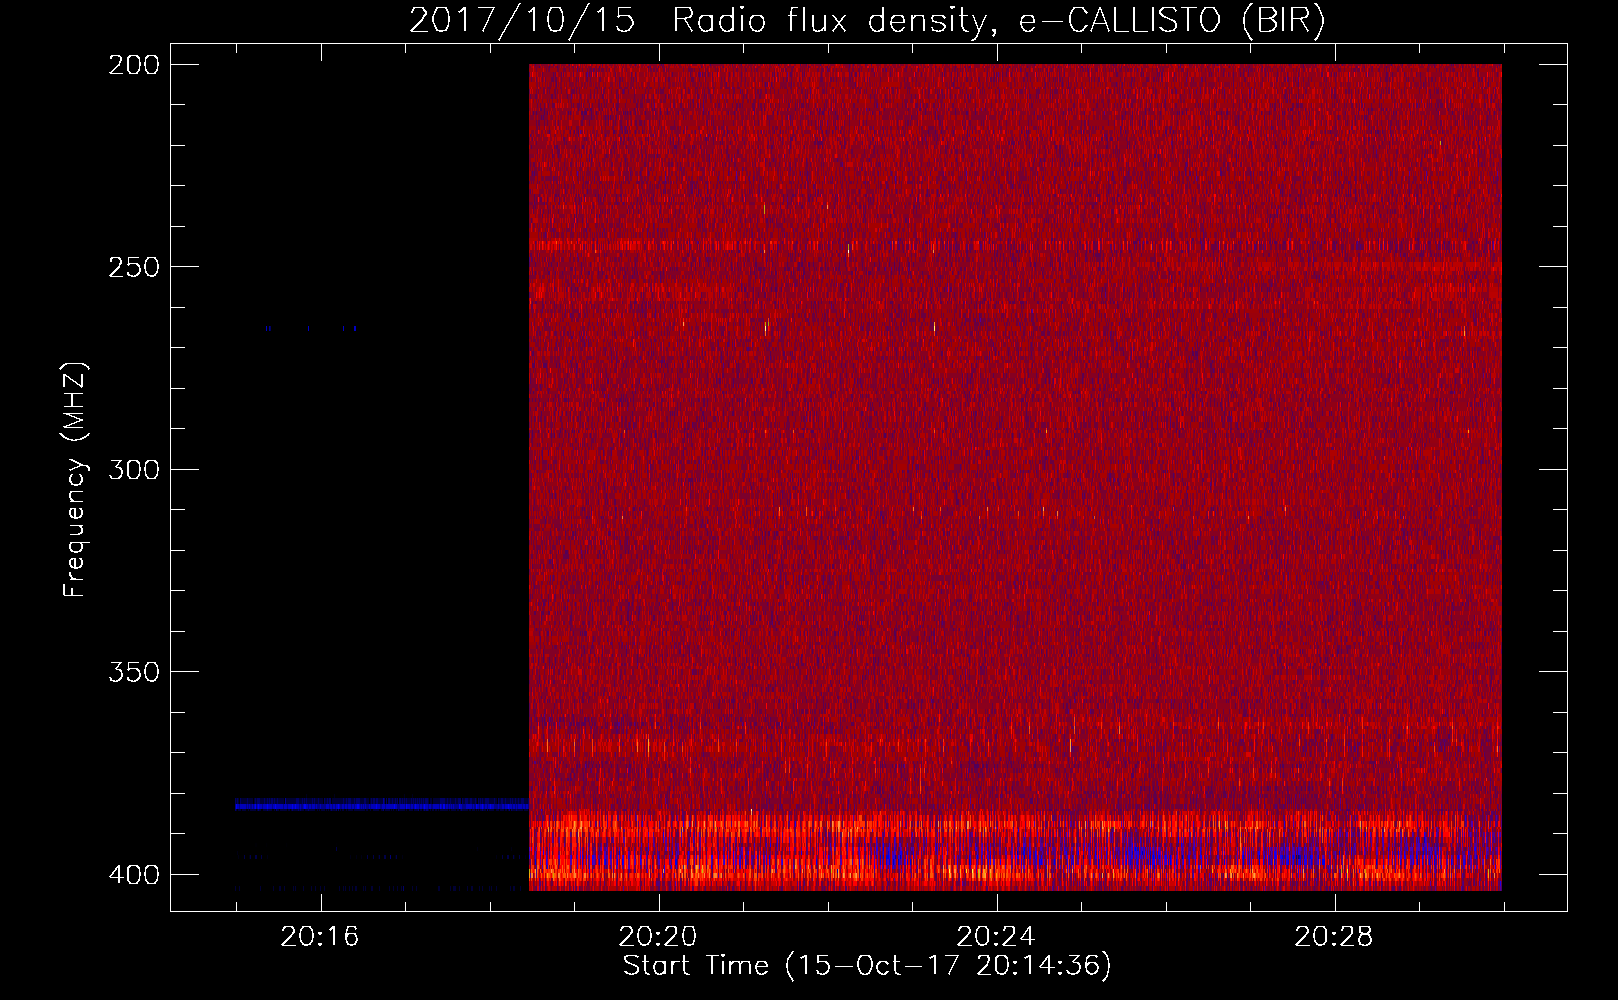Image resolution: width=1618 pixels, height=1000 pixels.
Task: Select the 200 frequency tick label
Action: tap(134, 65)
